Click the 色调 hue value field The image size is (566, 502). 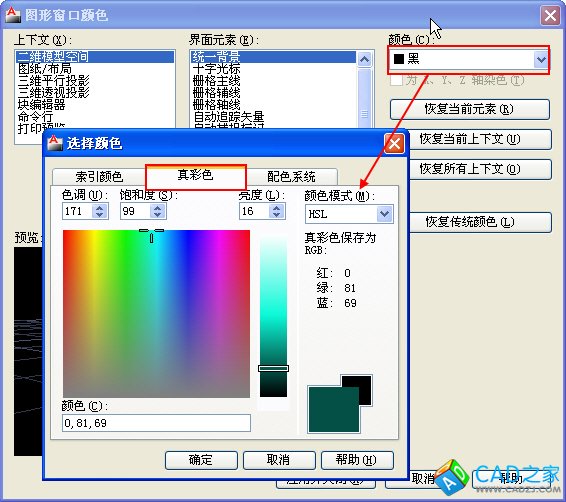click(77, 211)
